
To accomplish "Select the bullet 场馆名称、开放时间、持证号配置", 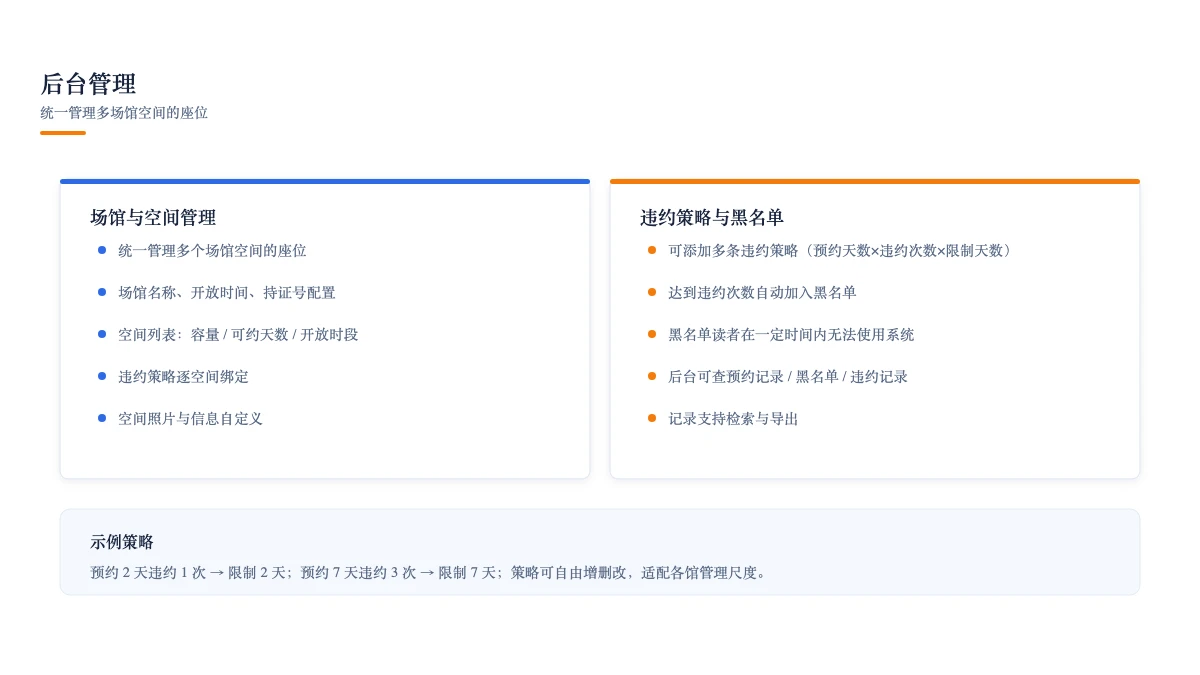I will pos(227,293).
